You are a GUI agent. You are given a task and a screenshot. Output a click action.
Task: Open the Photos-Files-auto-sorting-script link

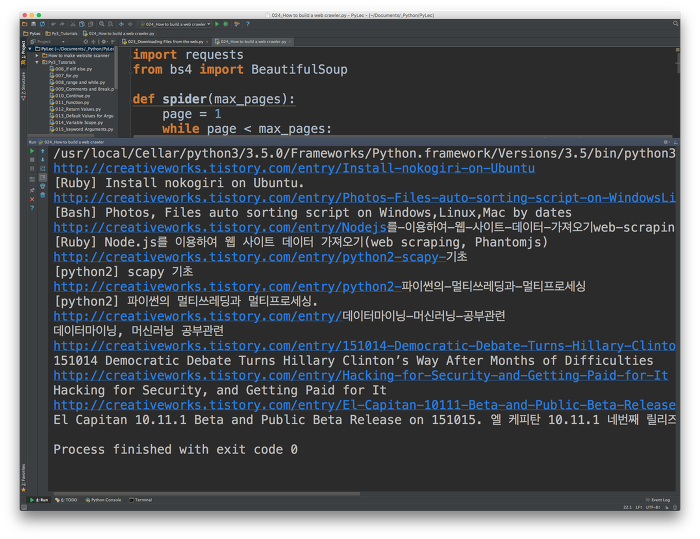tap(364, 198)
